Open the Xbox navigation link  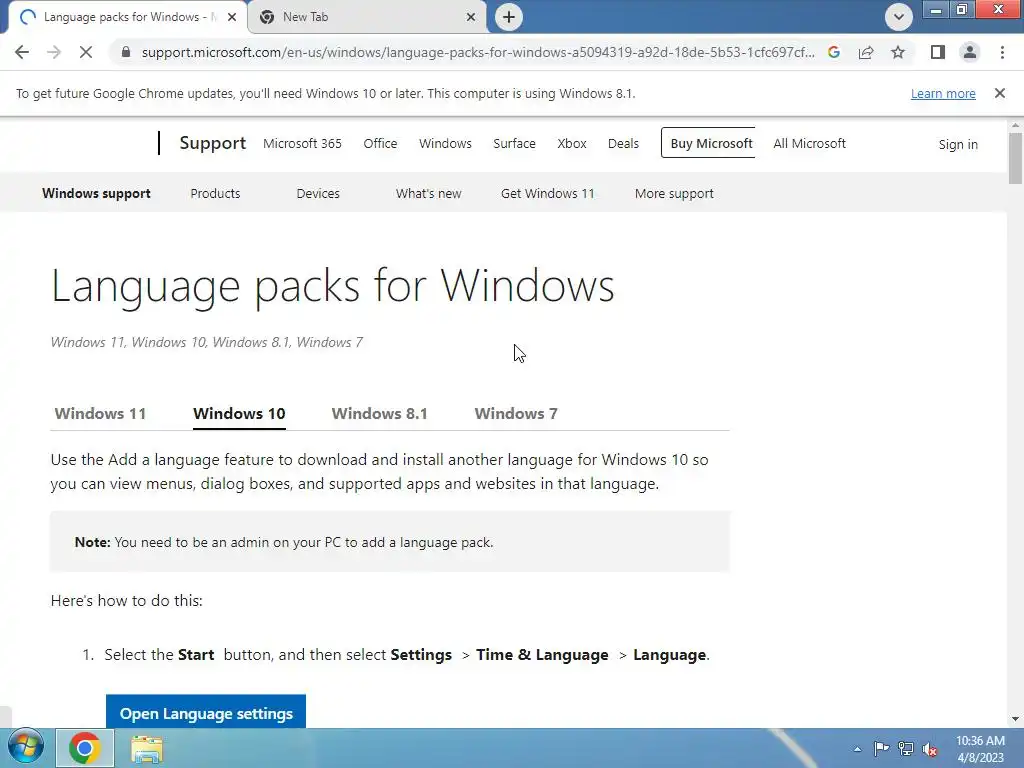(571, 143)
